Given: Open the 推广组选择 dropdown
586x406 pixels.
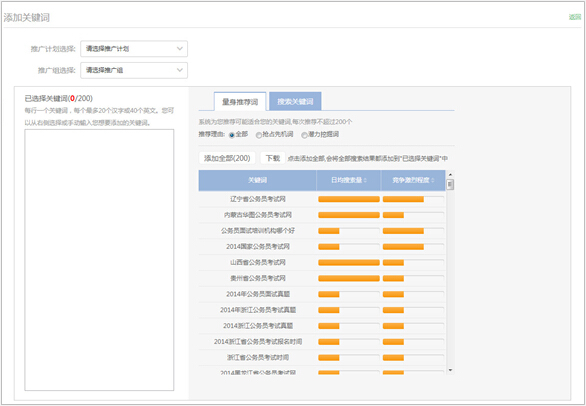Looking at the screenshot, I should 134,70.
